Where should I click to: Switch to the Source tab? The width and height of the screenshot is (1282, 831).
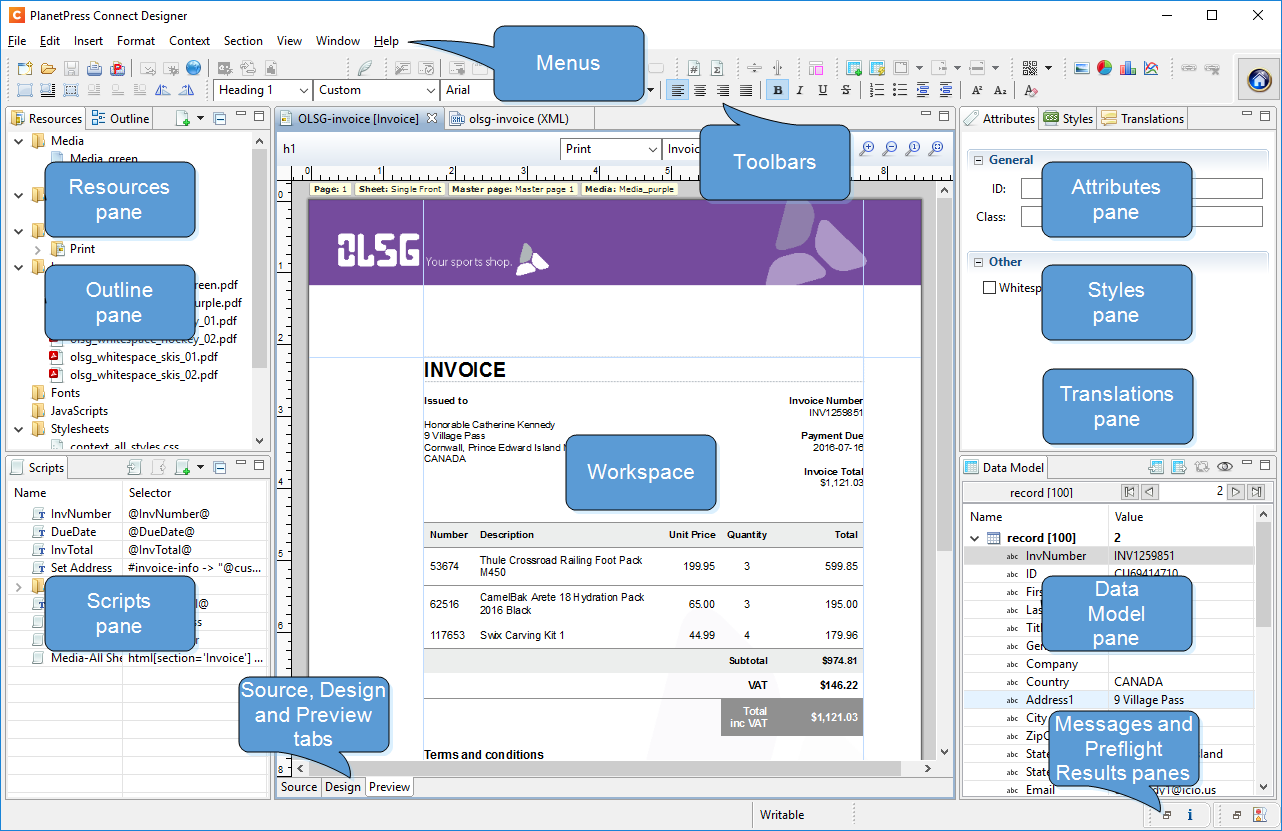299,787
